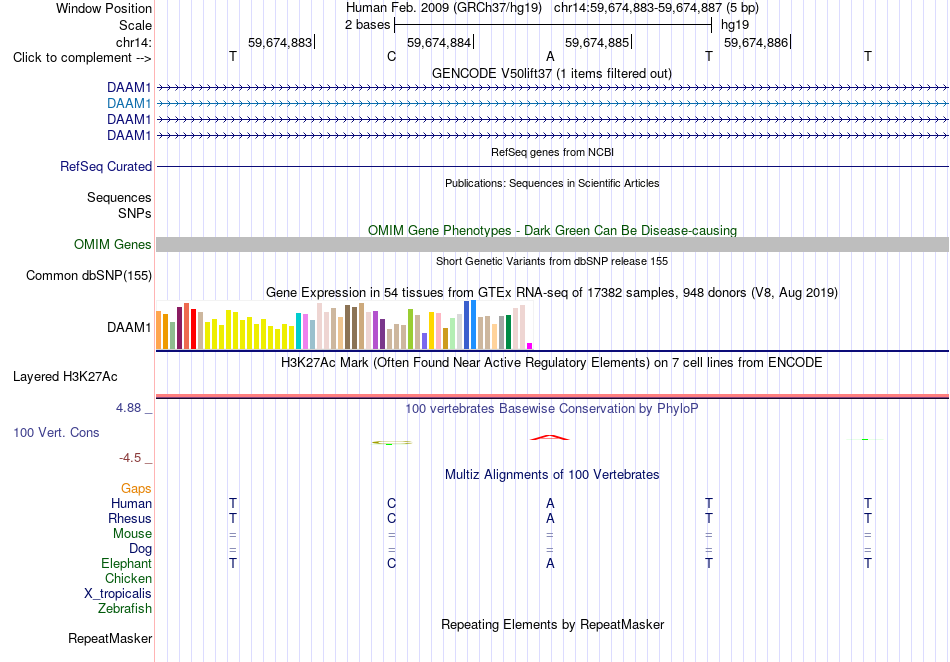Click the Window Position label
This screenshot has width=950, height=662.
(104, 8)
